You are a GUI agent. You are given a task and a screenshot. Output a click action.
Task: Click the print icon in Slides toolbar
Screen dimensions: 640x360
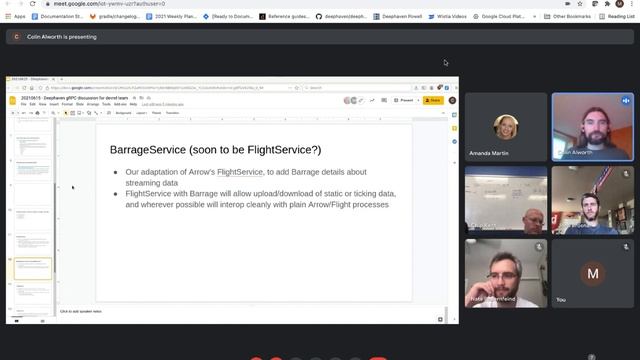coord(37,113)
